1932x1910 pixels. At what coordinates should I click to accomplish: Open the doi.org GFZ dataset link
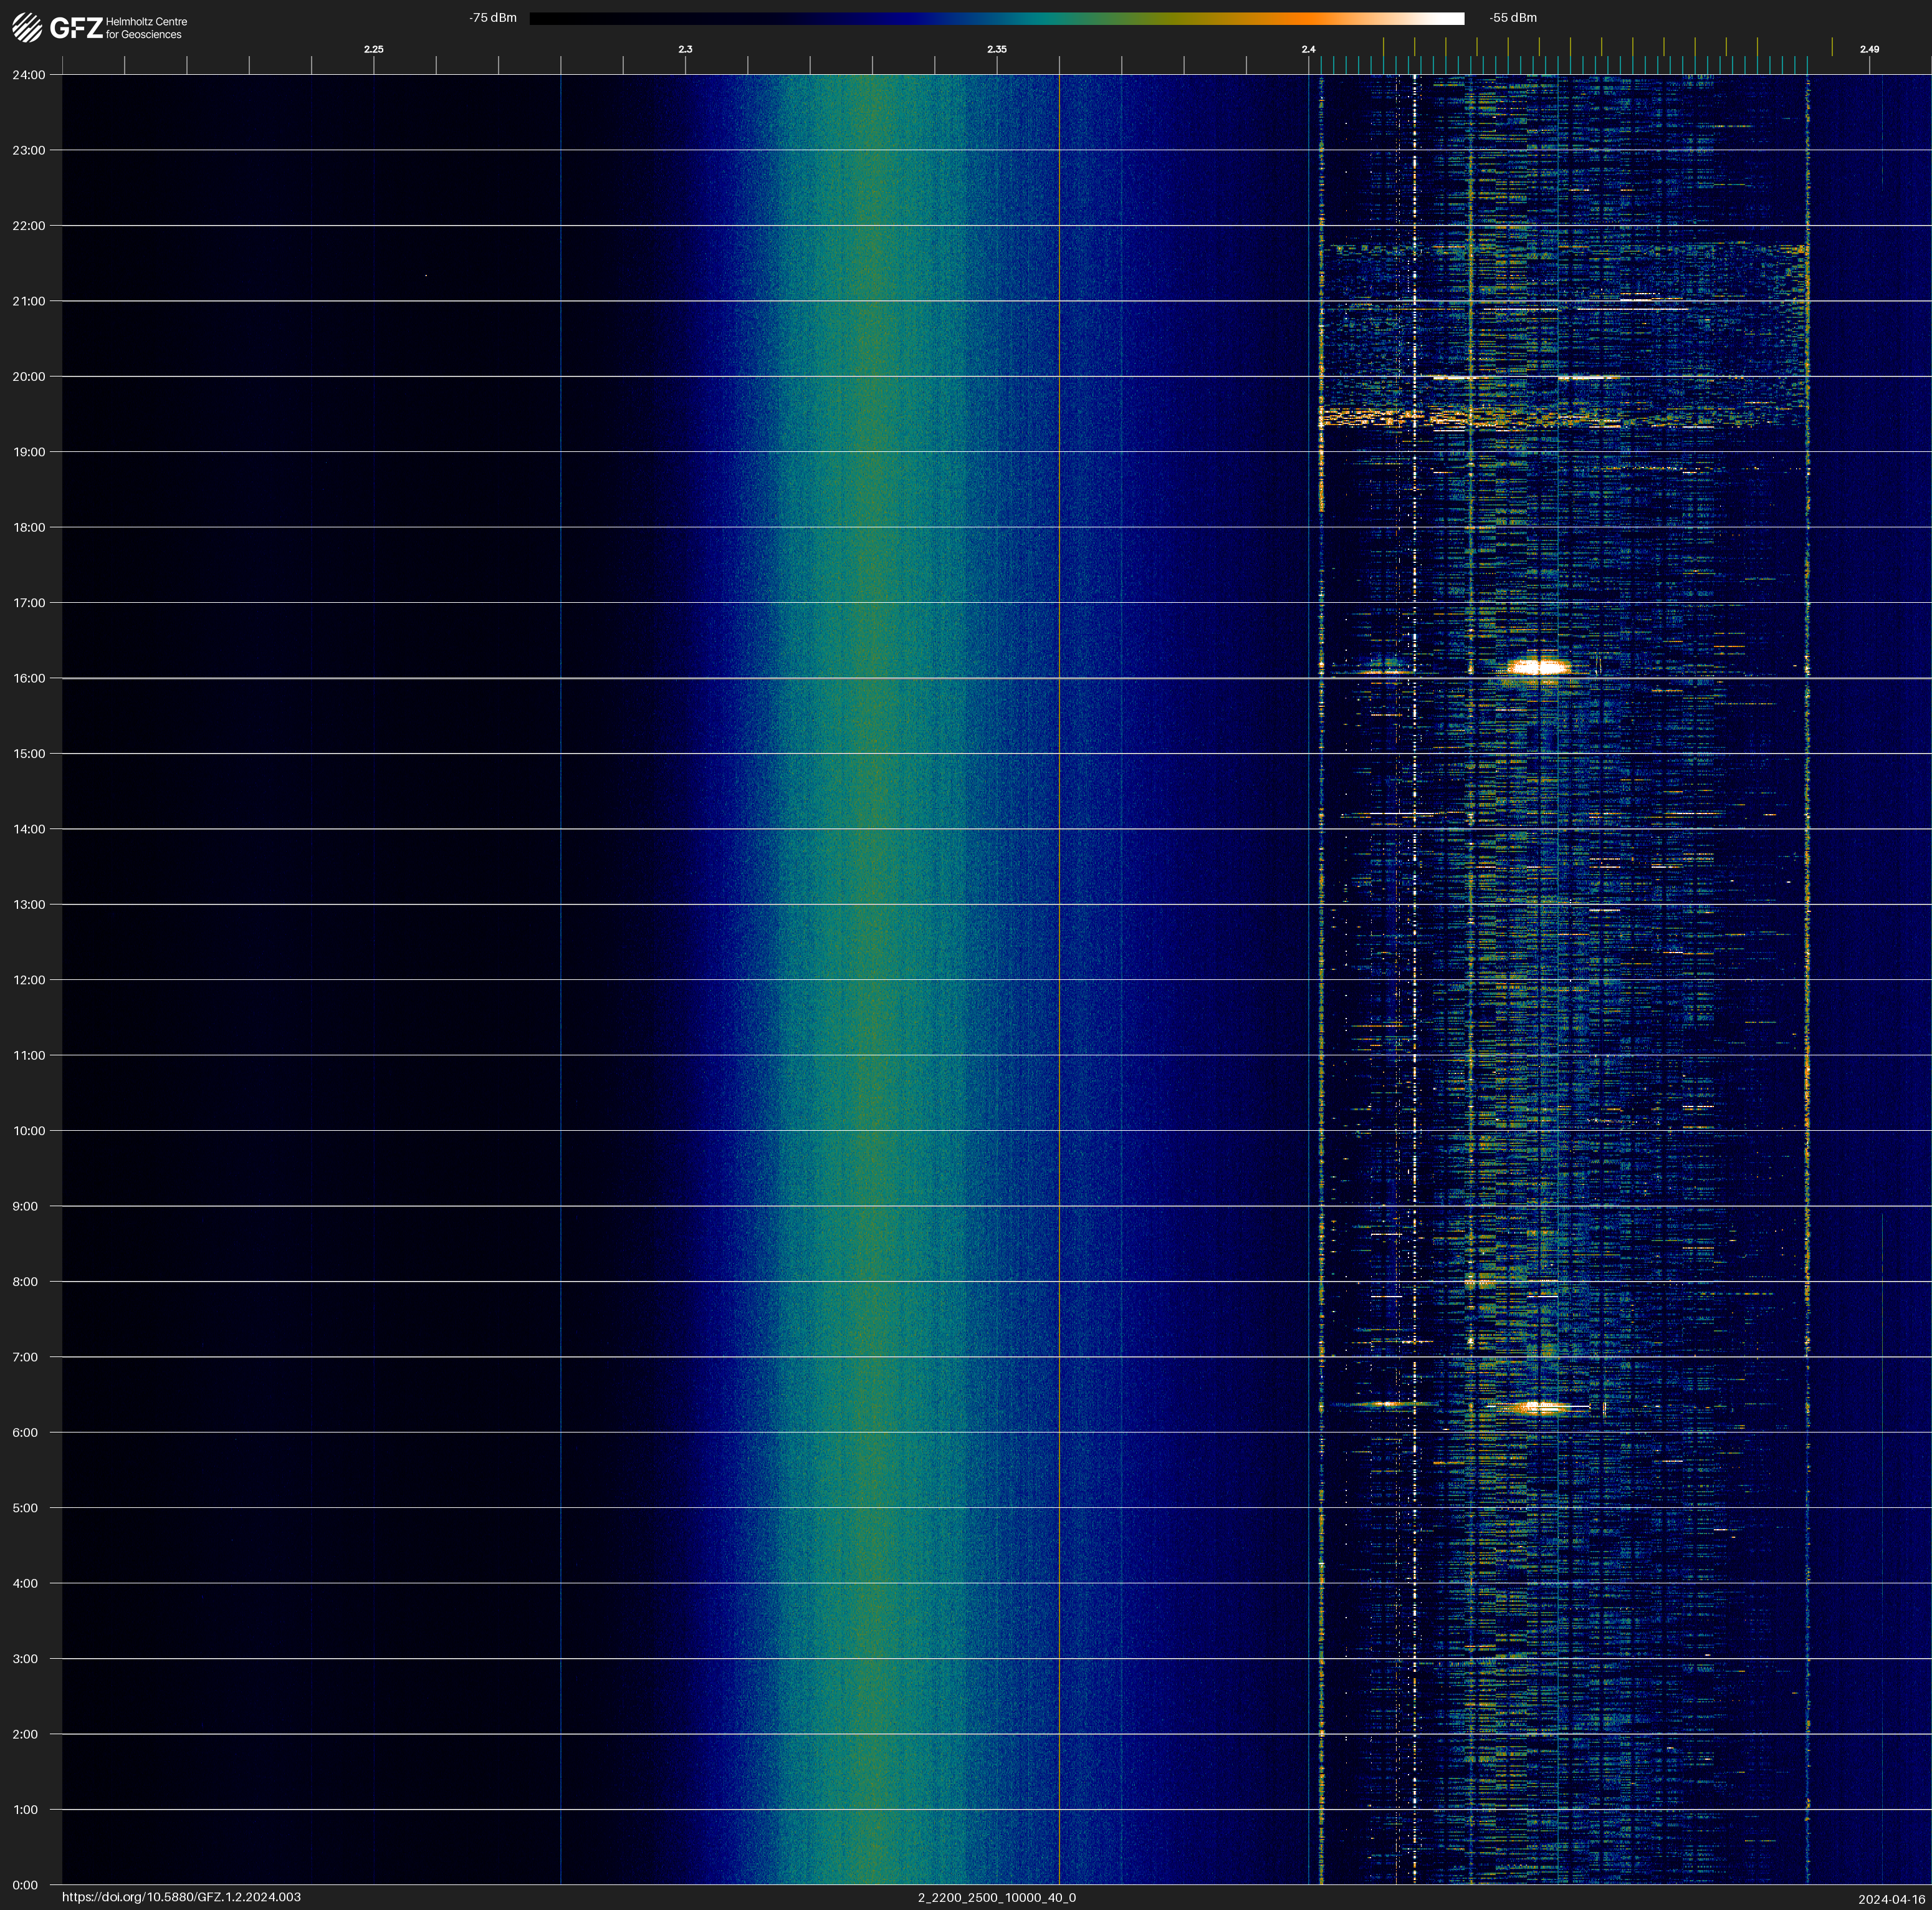(181, 1897)
